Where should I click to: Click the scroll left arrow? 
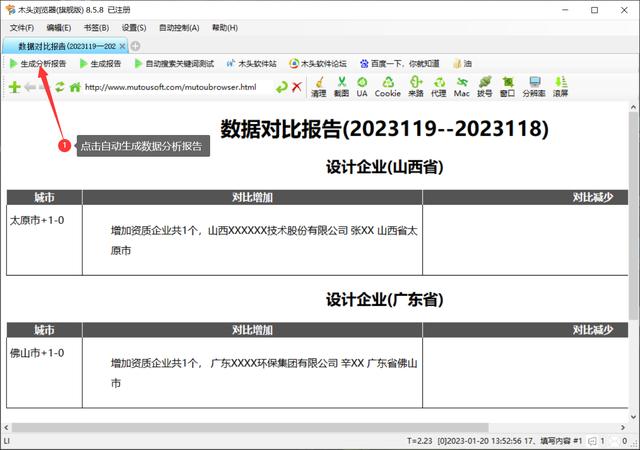coord(6,428)
